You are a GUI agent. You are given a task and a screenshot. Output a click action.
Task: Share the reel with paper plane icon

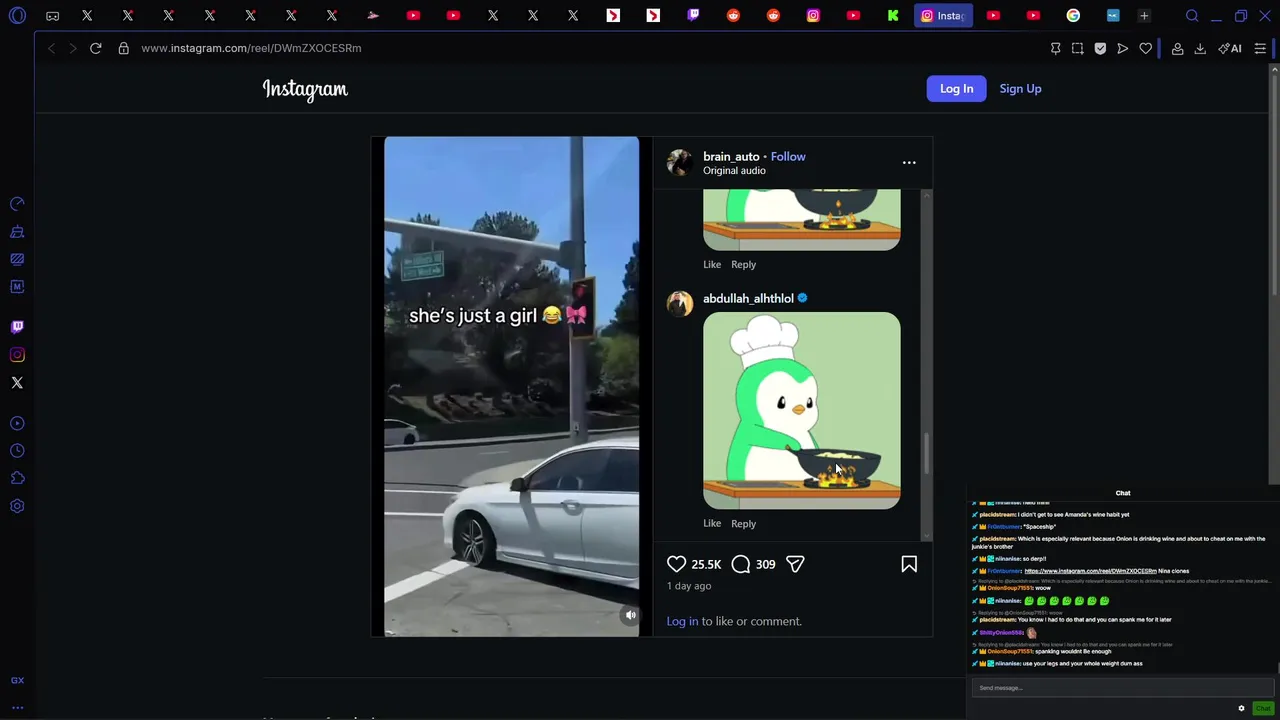point(795,564)
